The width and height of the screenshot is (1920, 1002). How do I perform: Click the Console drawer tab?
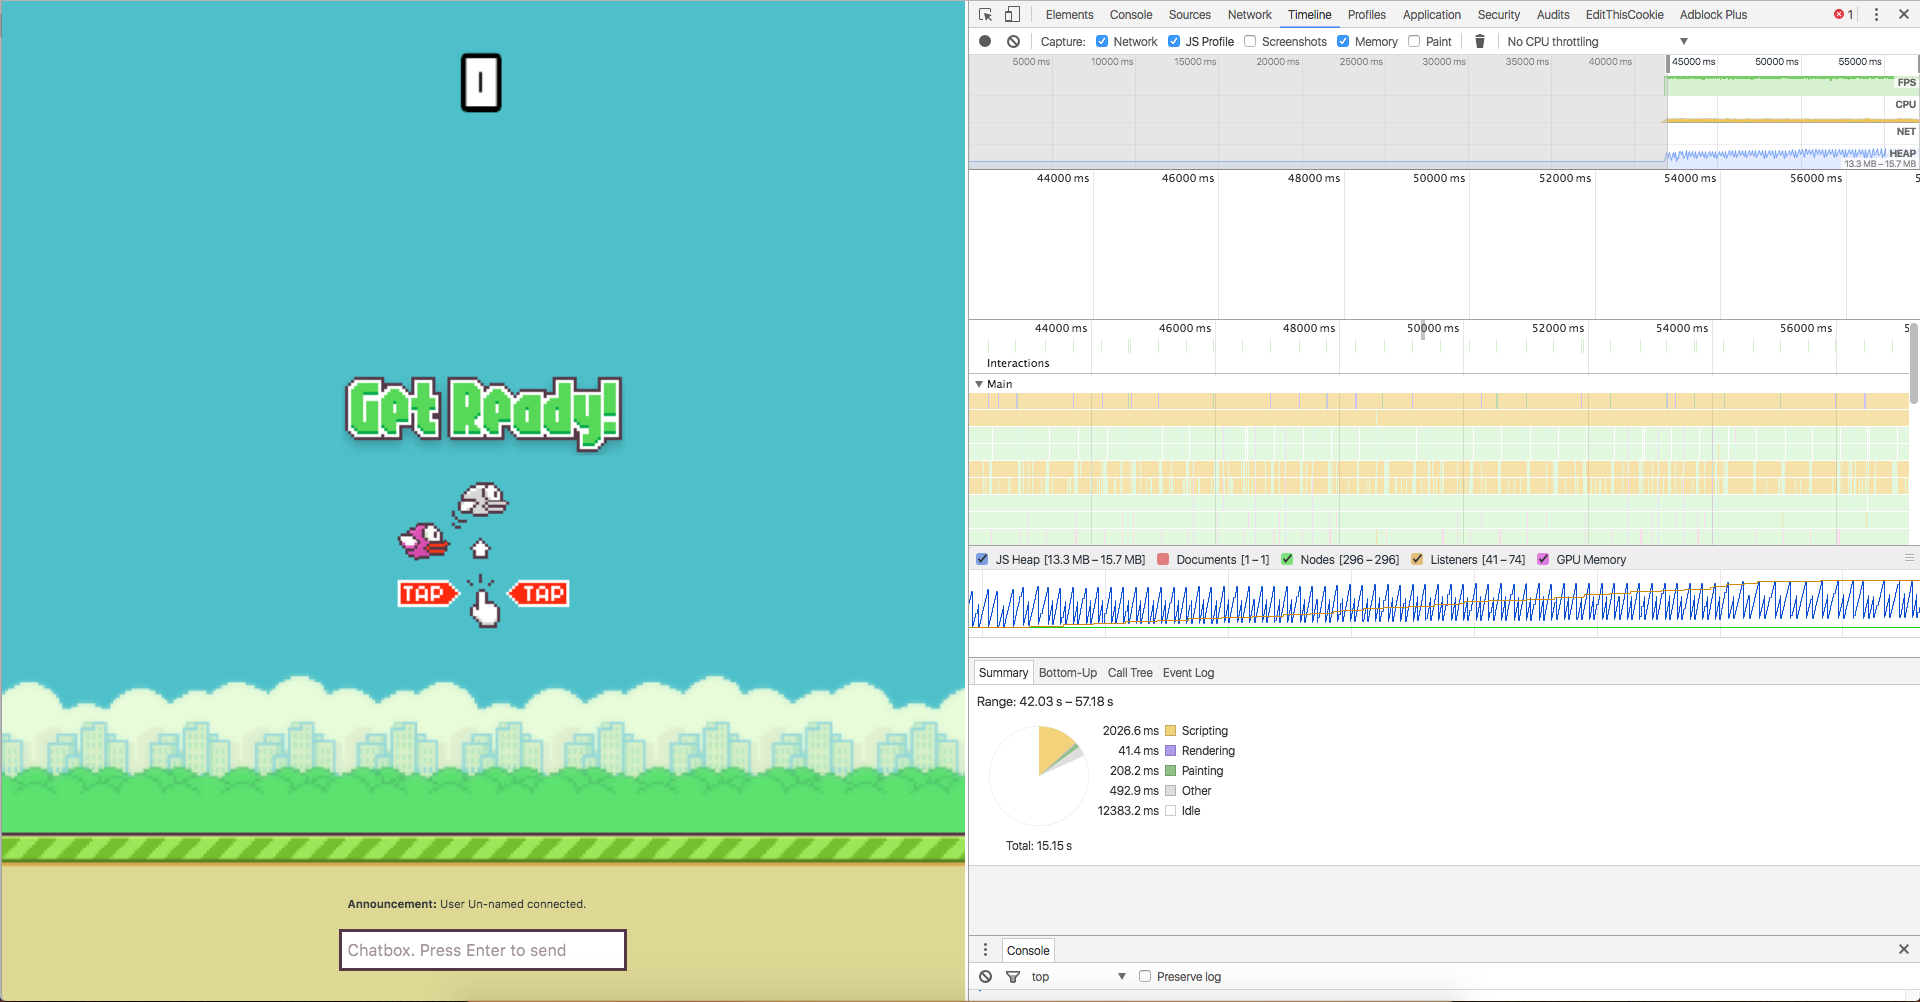[1028, 950]
